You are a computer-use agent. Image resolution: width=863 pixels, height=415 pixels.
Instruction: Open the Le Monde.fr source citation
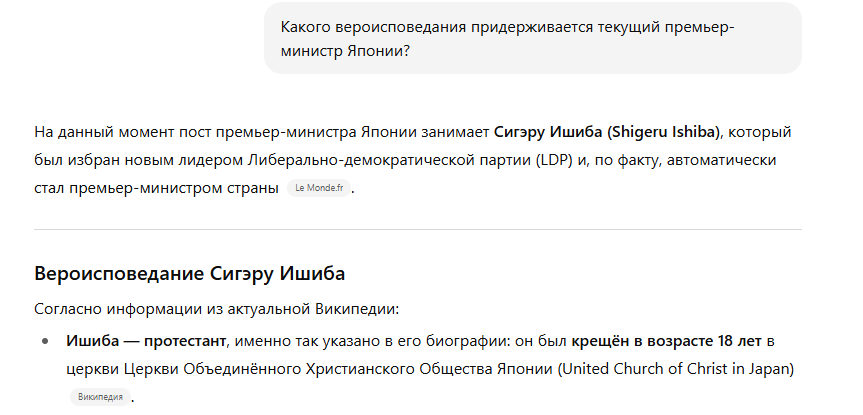pyautogui.click(x=319, y=188)
